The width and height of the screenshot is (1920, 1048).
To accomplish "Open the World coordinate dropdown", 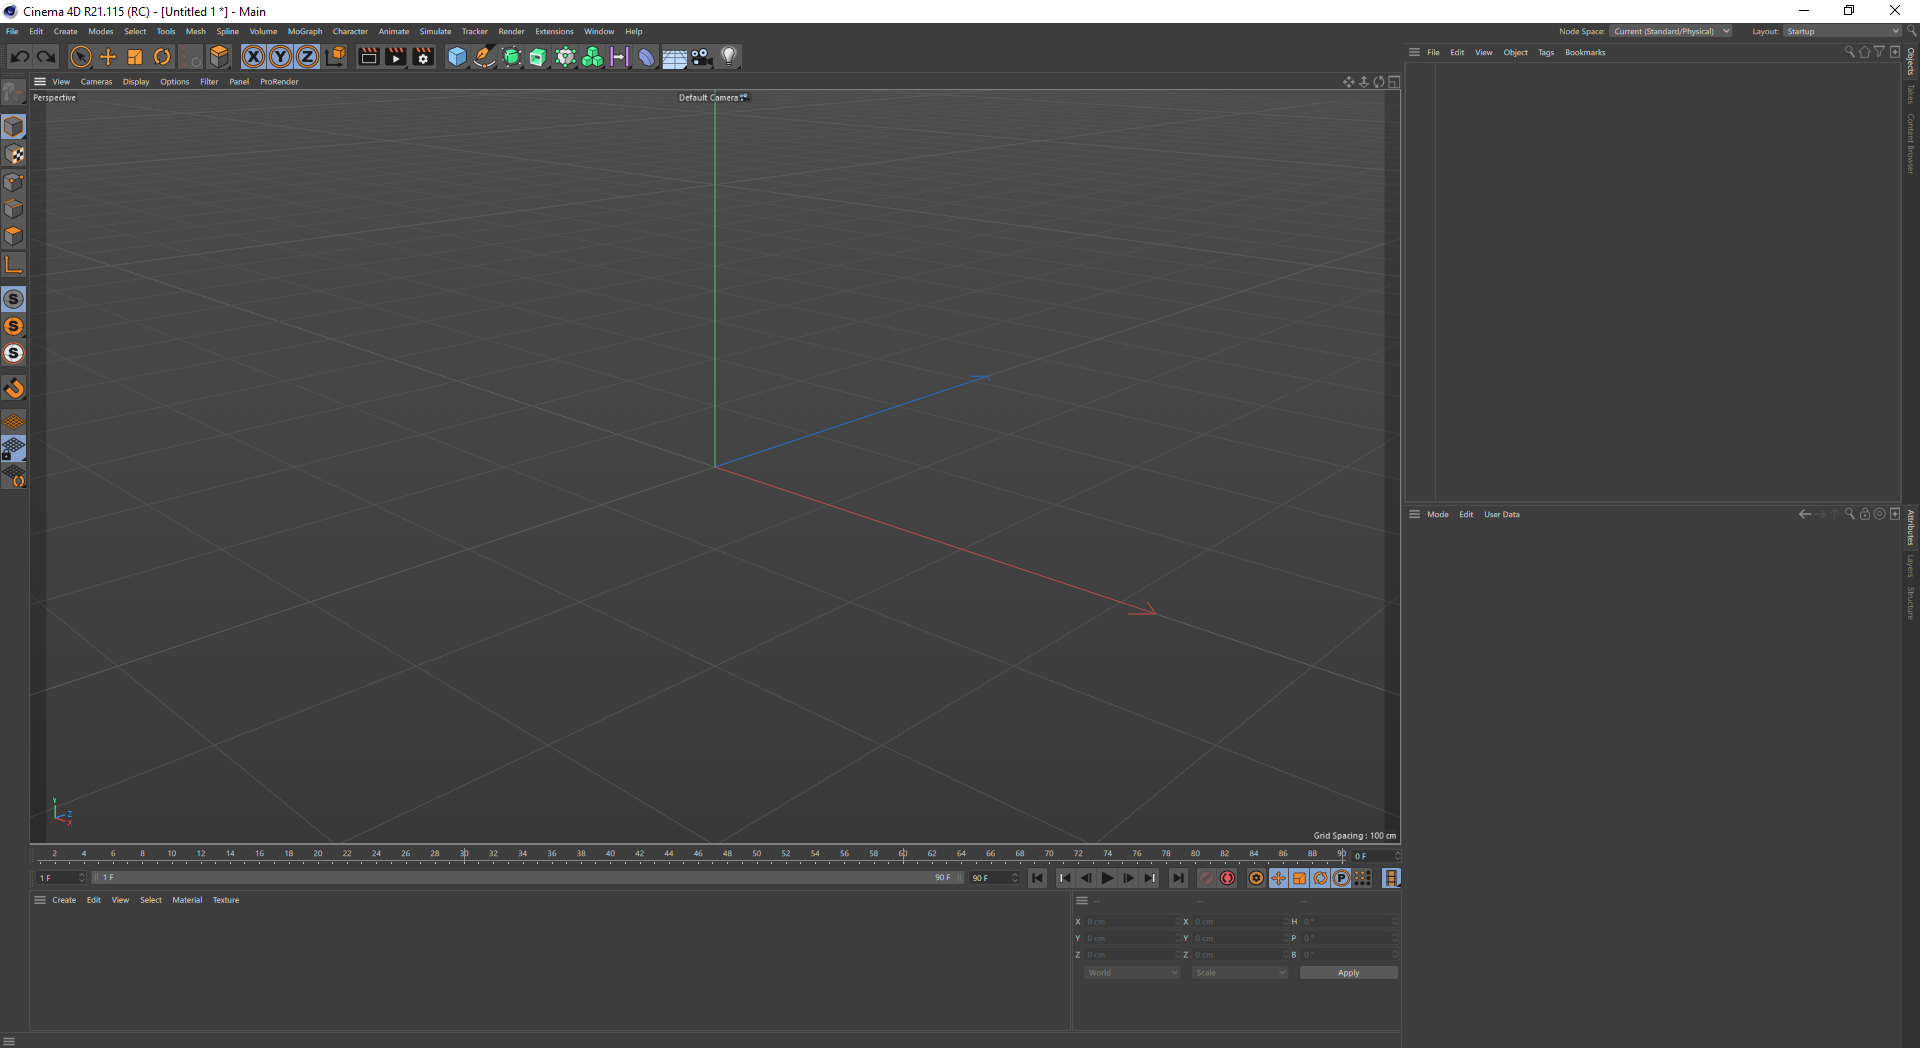I will (1132, 973).
